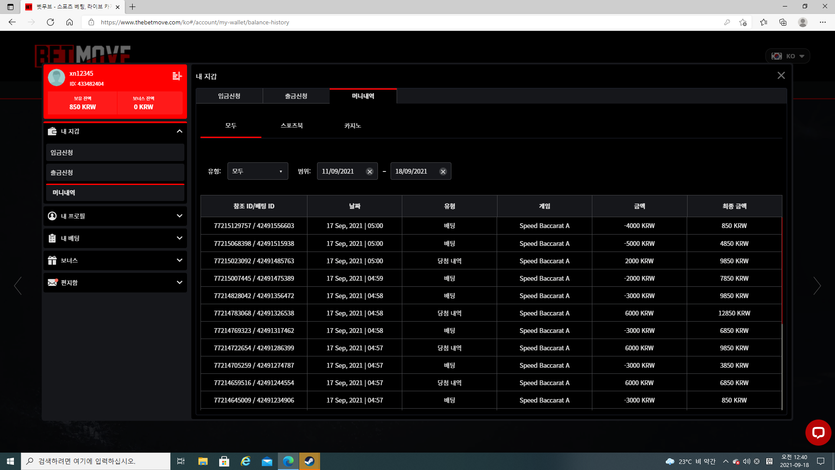835x470 pixels.
Task: Open the KO language selector
Action: 788,56
